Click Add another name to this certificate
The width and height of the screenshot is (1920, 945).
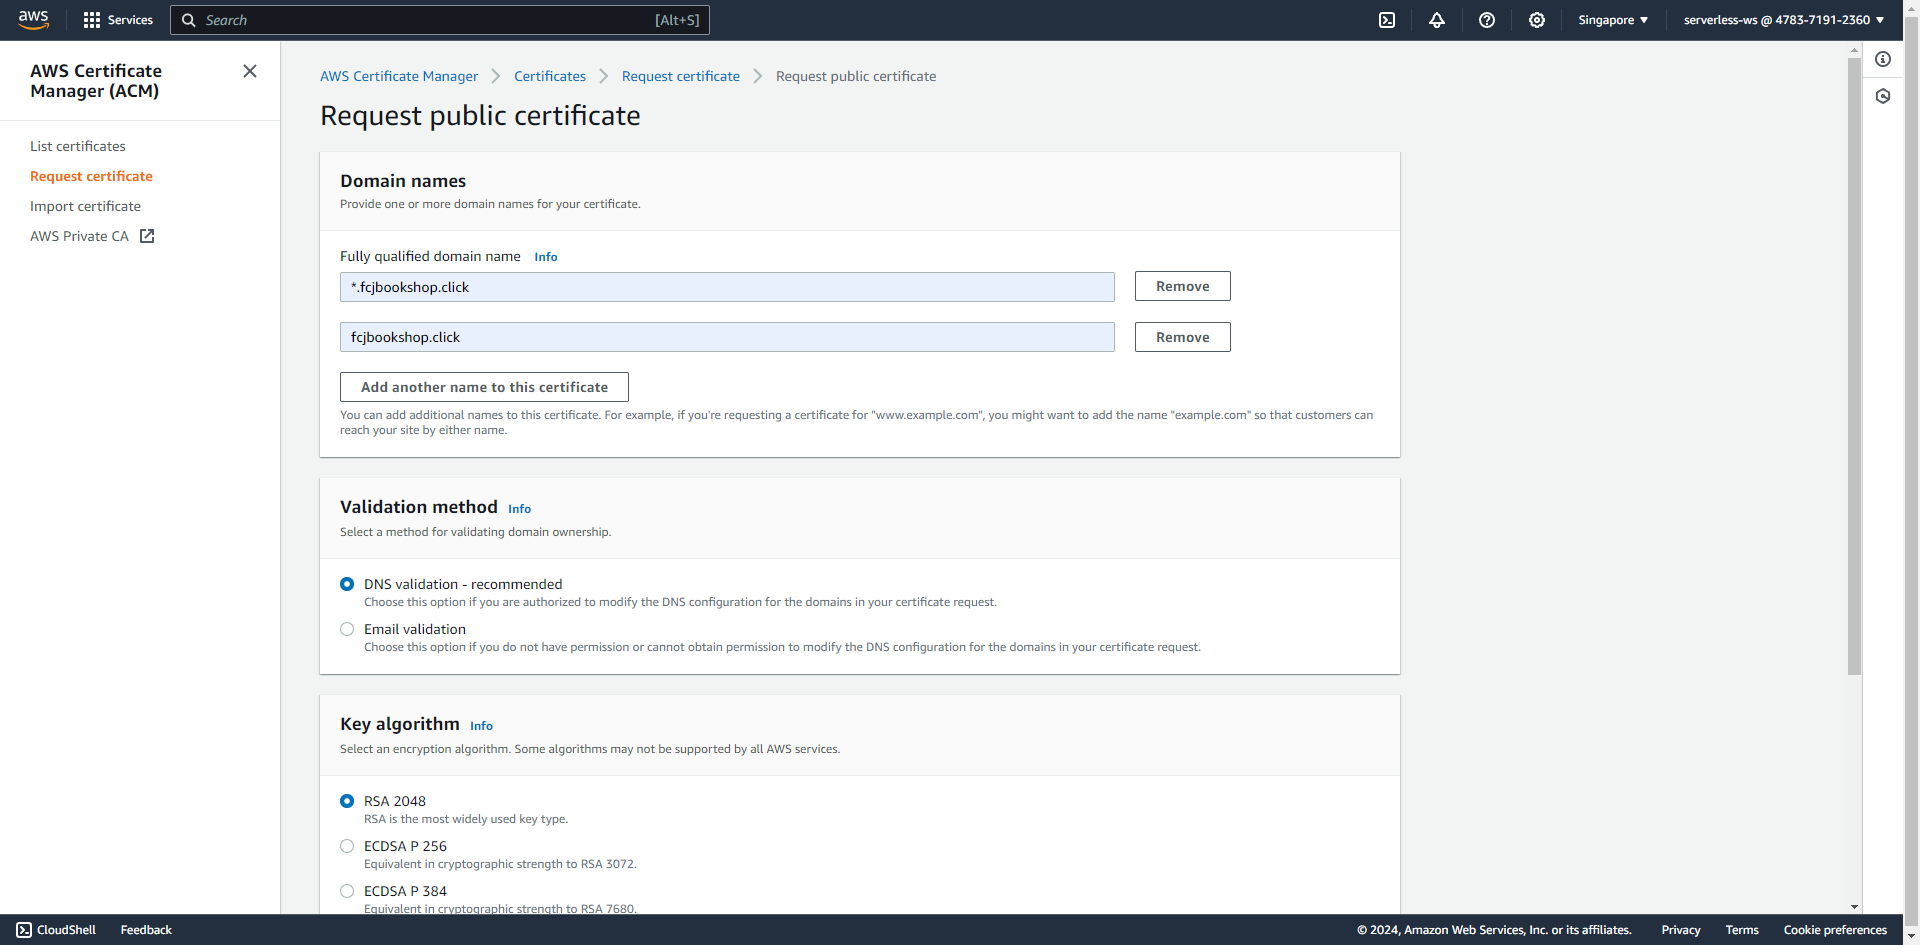pyautogui.click(x=484, y=387)
